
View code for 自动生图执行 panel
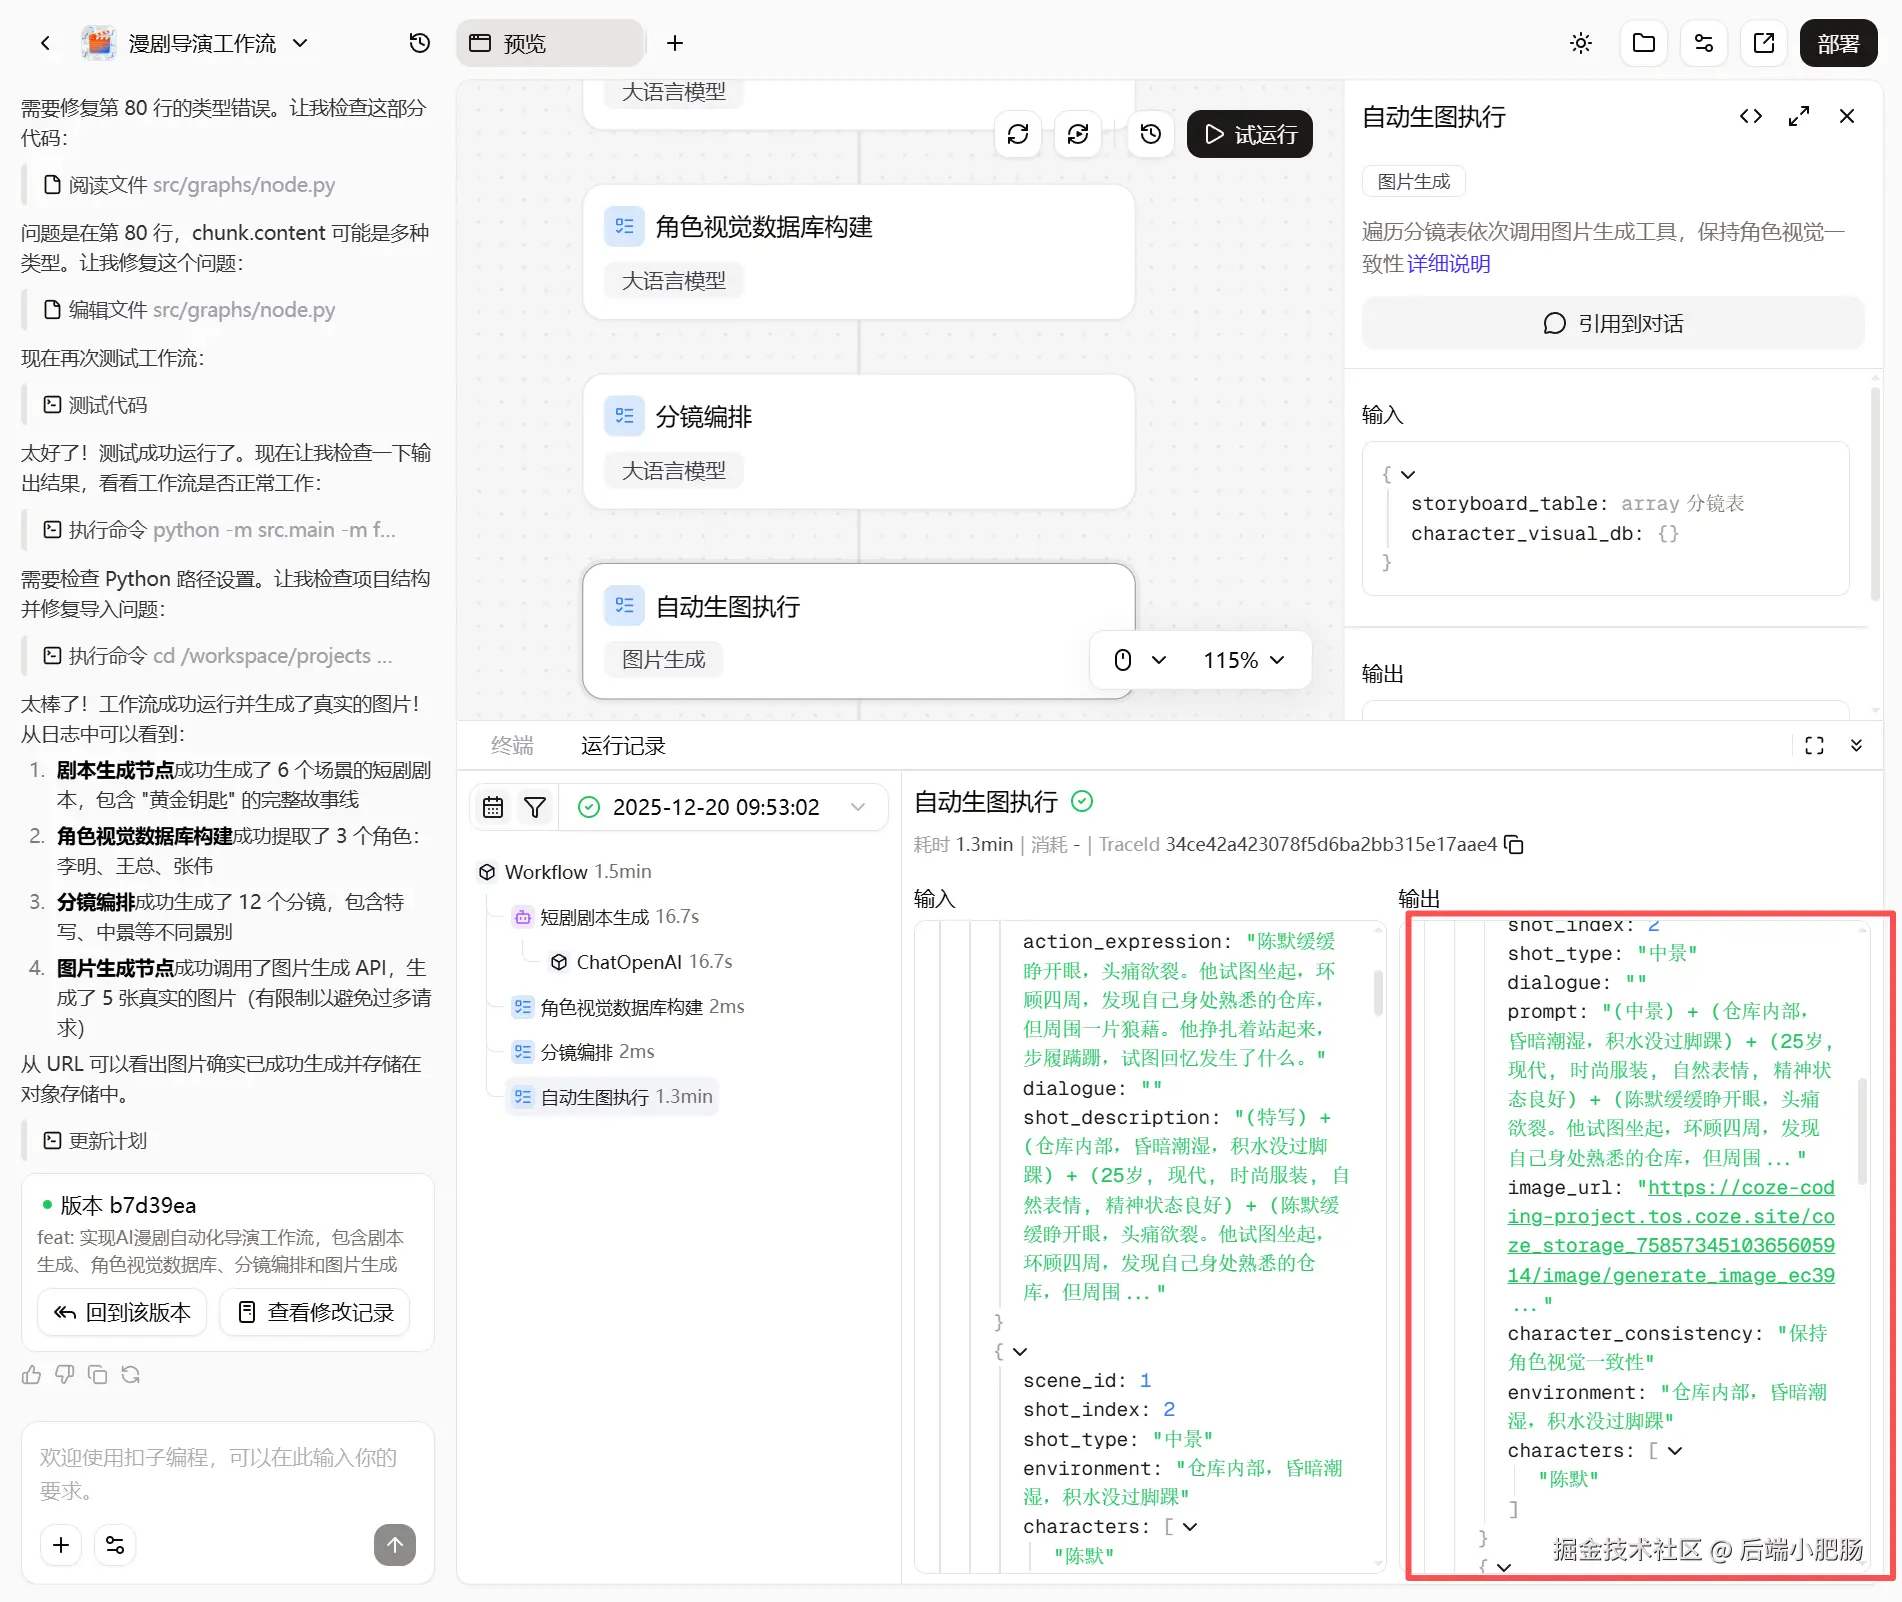tap(1751, 116)
